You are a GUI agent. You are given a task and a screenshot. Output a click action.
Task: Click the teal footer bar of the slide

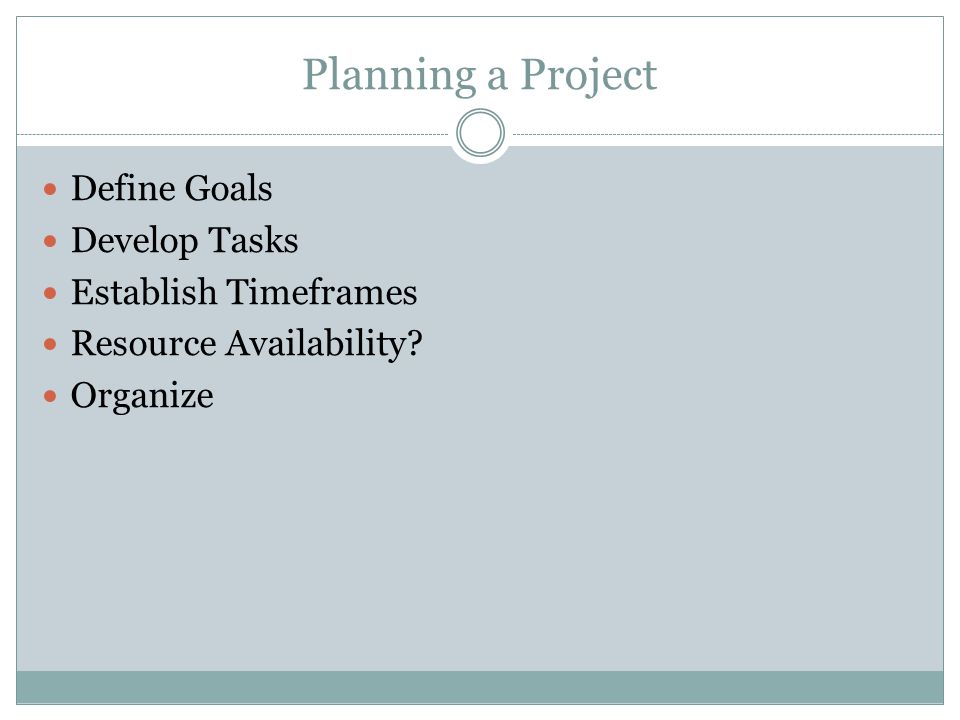point(480,687)
